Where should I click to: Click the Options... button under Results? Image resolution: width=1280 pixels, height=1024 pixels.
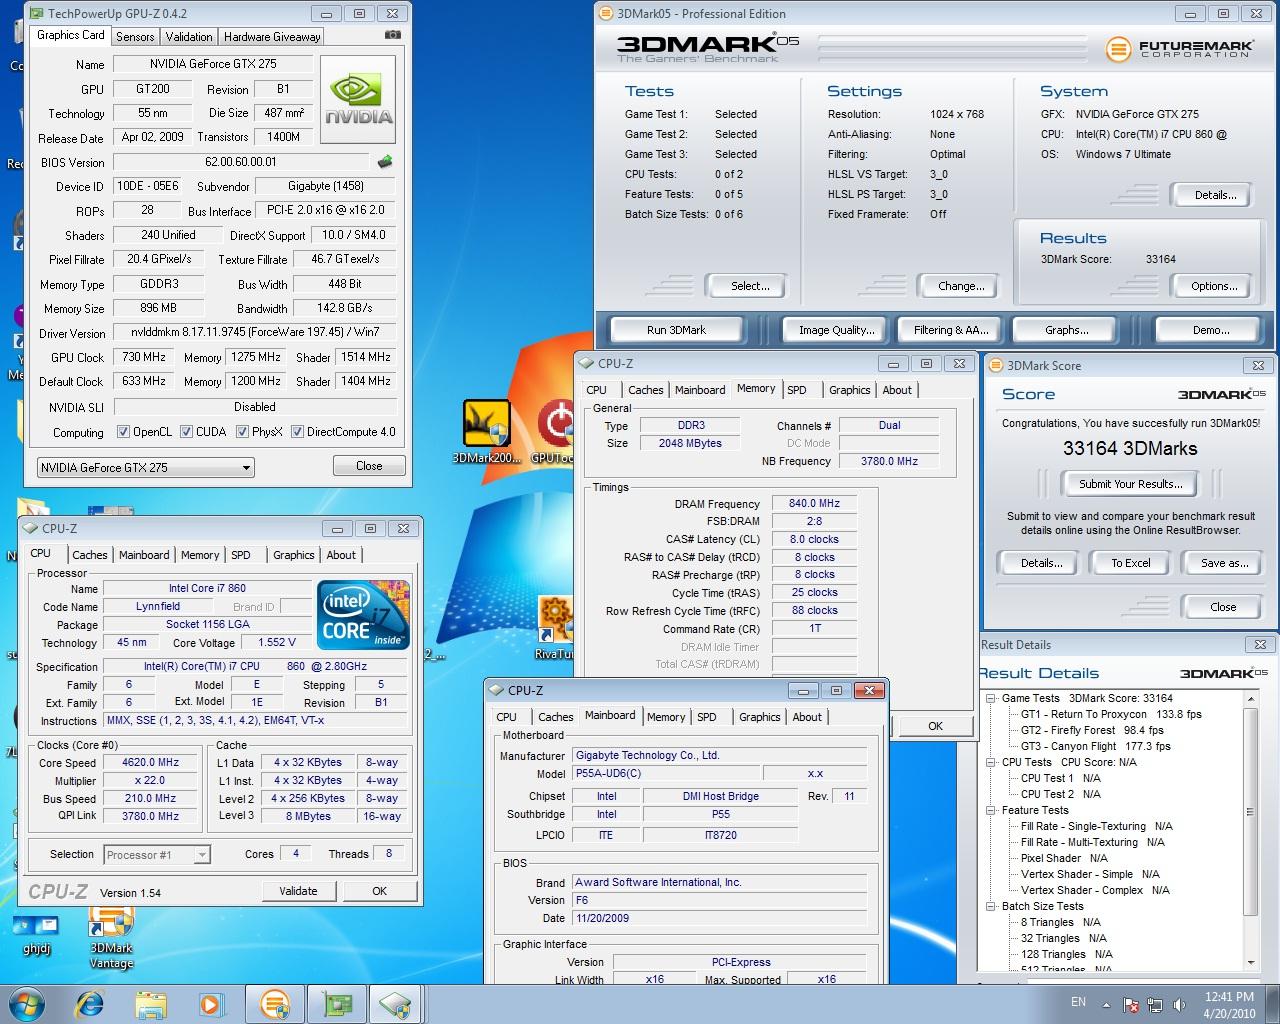pos(1214,286)
